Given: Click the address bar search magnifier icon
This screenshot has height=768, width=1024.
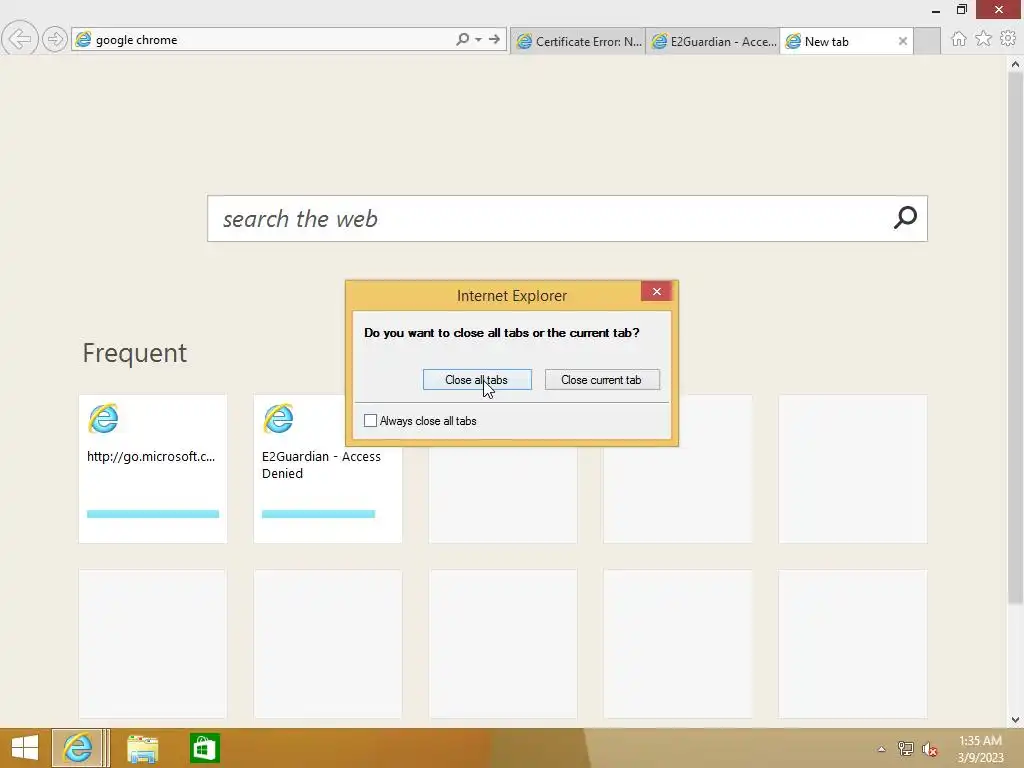Looking at the screenshot, I should (x=462, y=39).
